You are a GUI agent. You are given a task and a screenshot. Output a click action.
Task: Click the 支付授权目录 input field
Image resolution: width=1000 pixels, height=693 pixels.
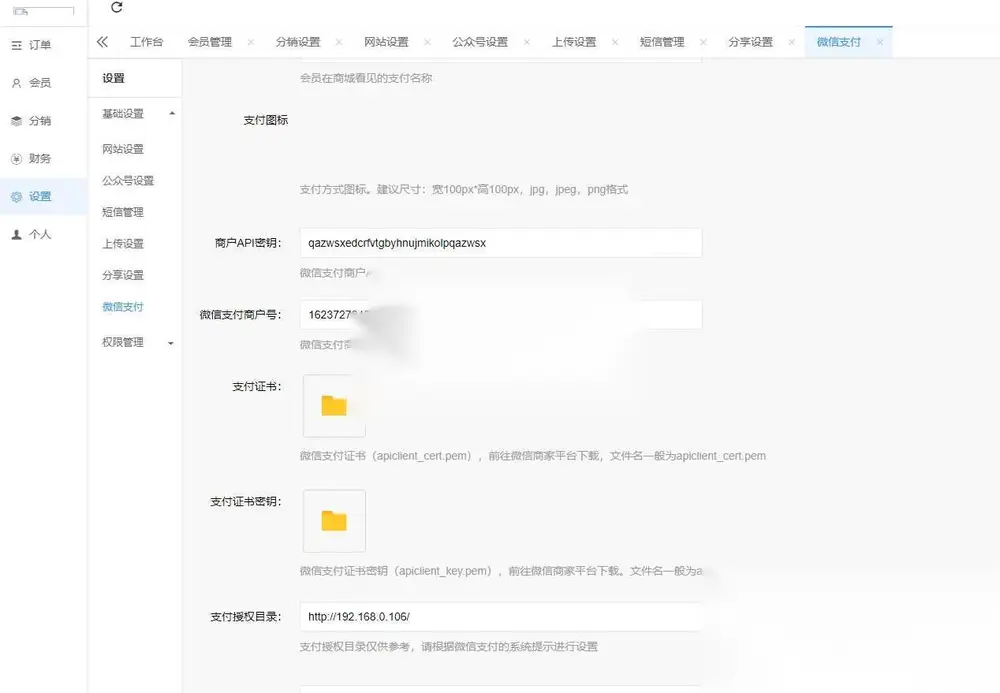[501, 616]
